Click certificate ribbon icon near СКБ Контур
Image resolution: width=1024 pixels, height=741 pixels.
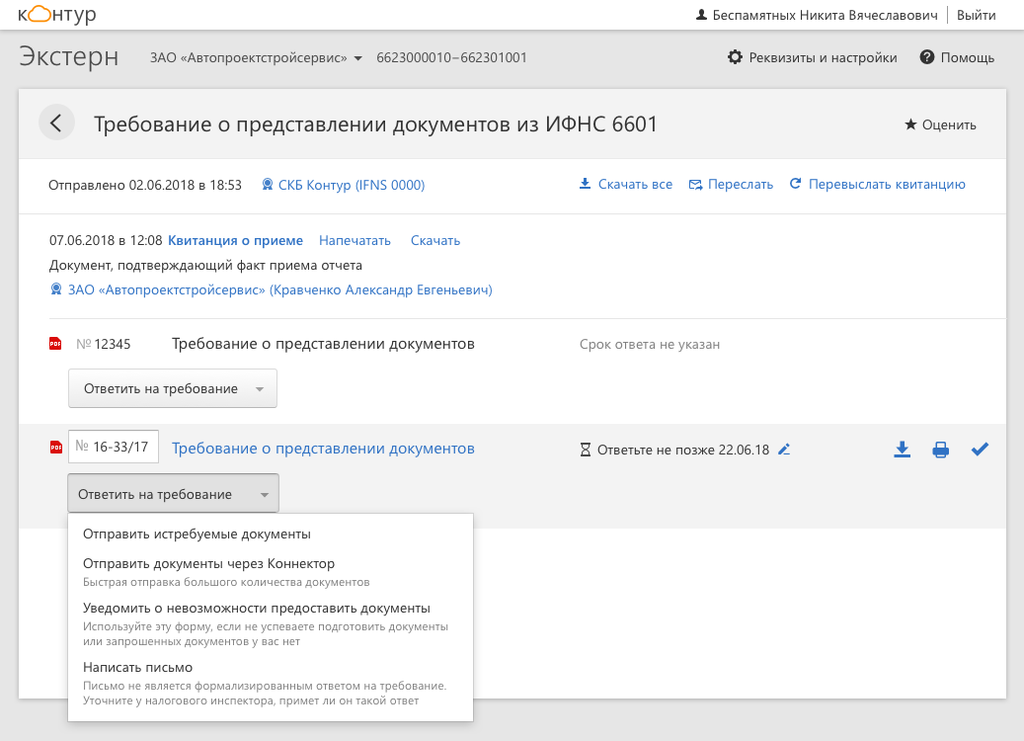tap(267, 184)
